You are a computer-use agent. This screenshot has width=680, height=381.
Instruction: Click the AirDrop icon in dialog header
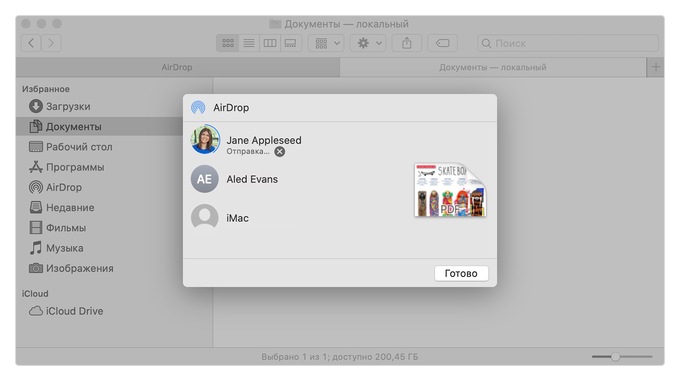pyautogui.click(x=198, y=107)
